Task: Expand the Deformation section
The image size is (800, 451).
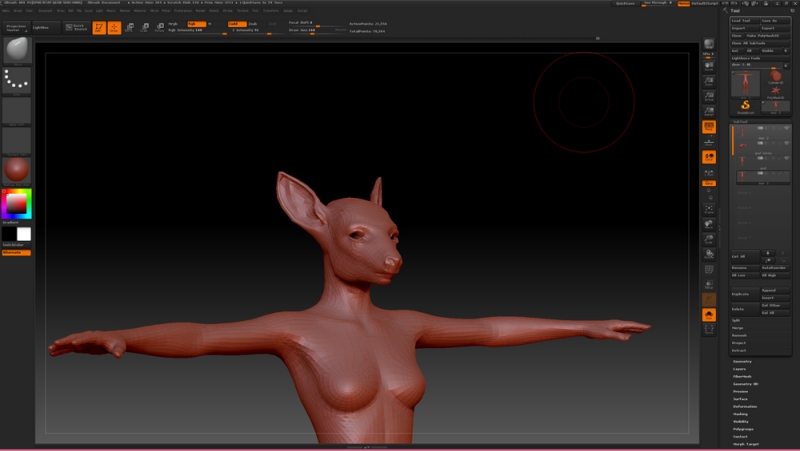Action: [746, 407]
